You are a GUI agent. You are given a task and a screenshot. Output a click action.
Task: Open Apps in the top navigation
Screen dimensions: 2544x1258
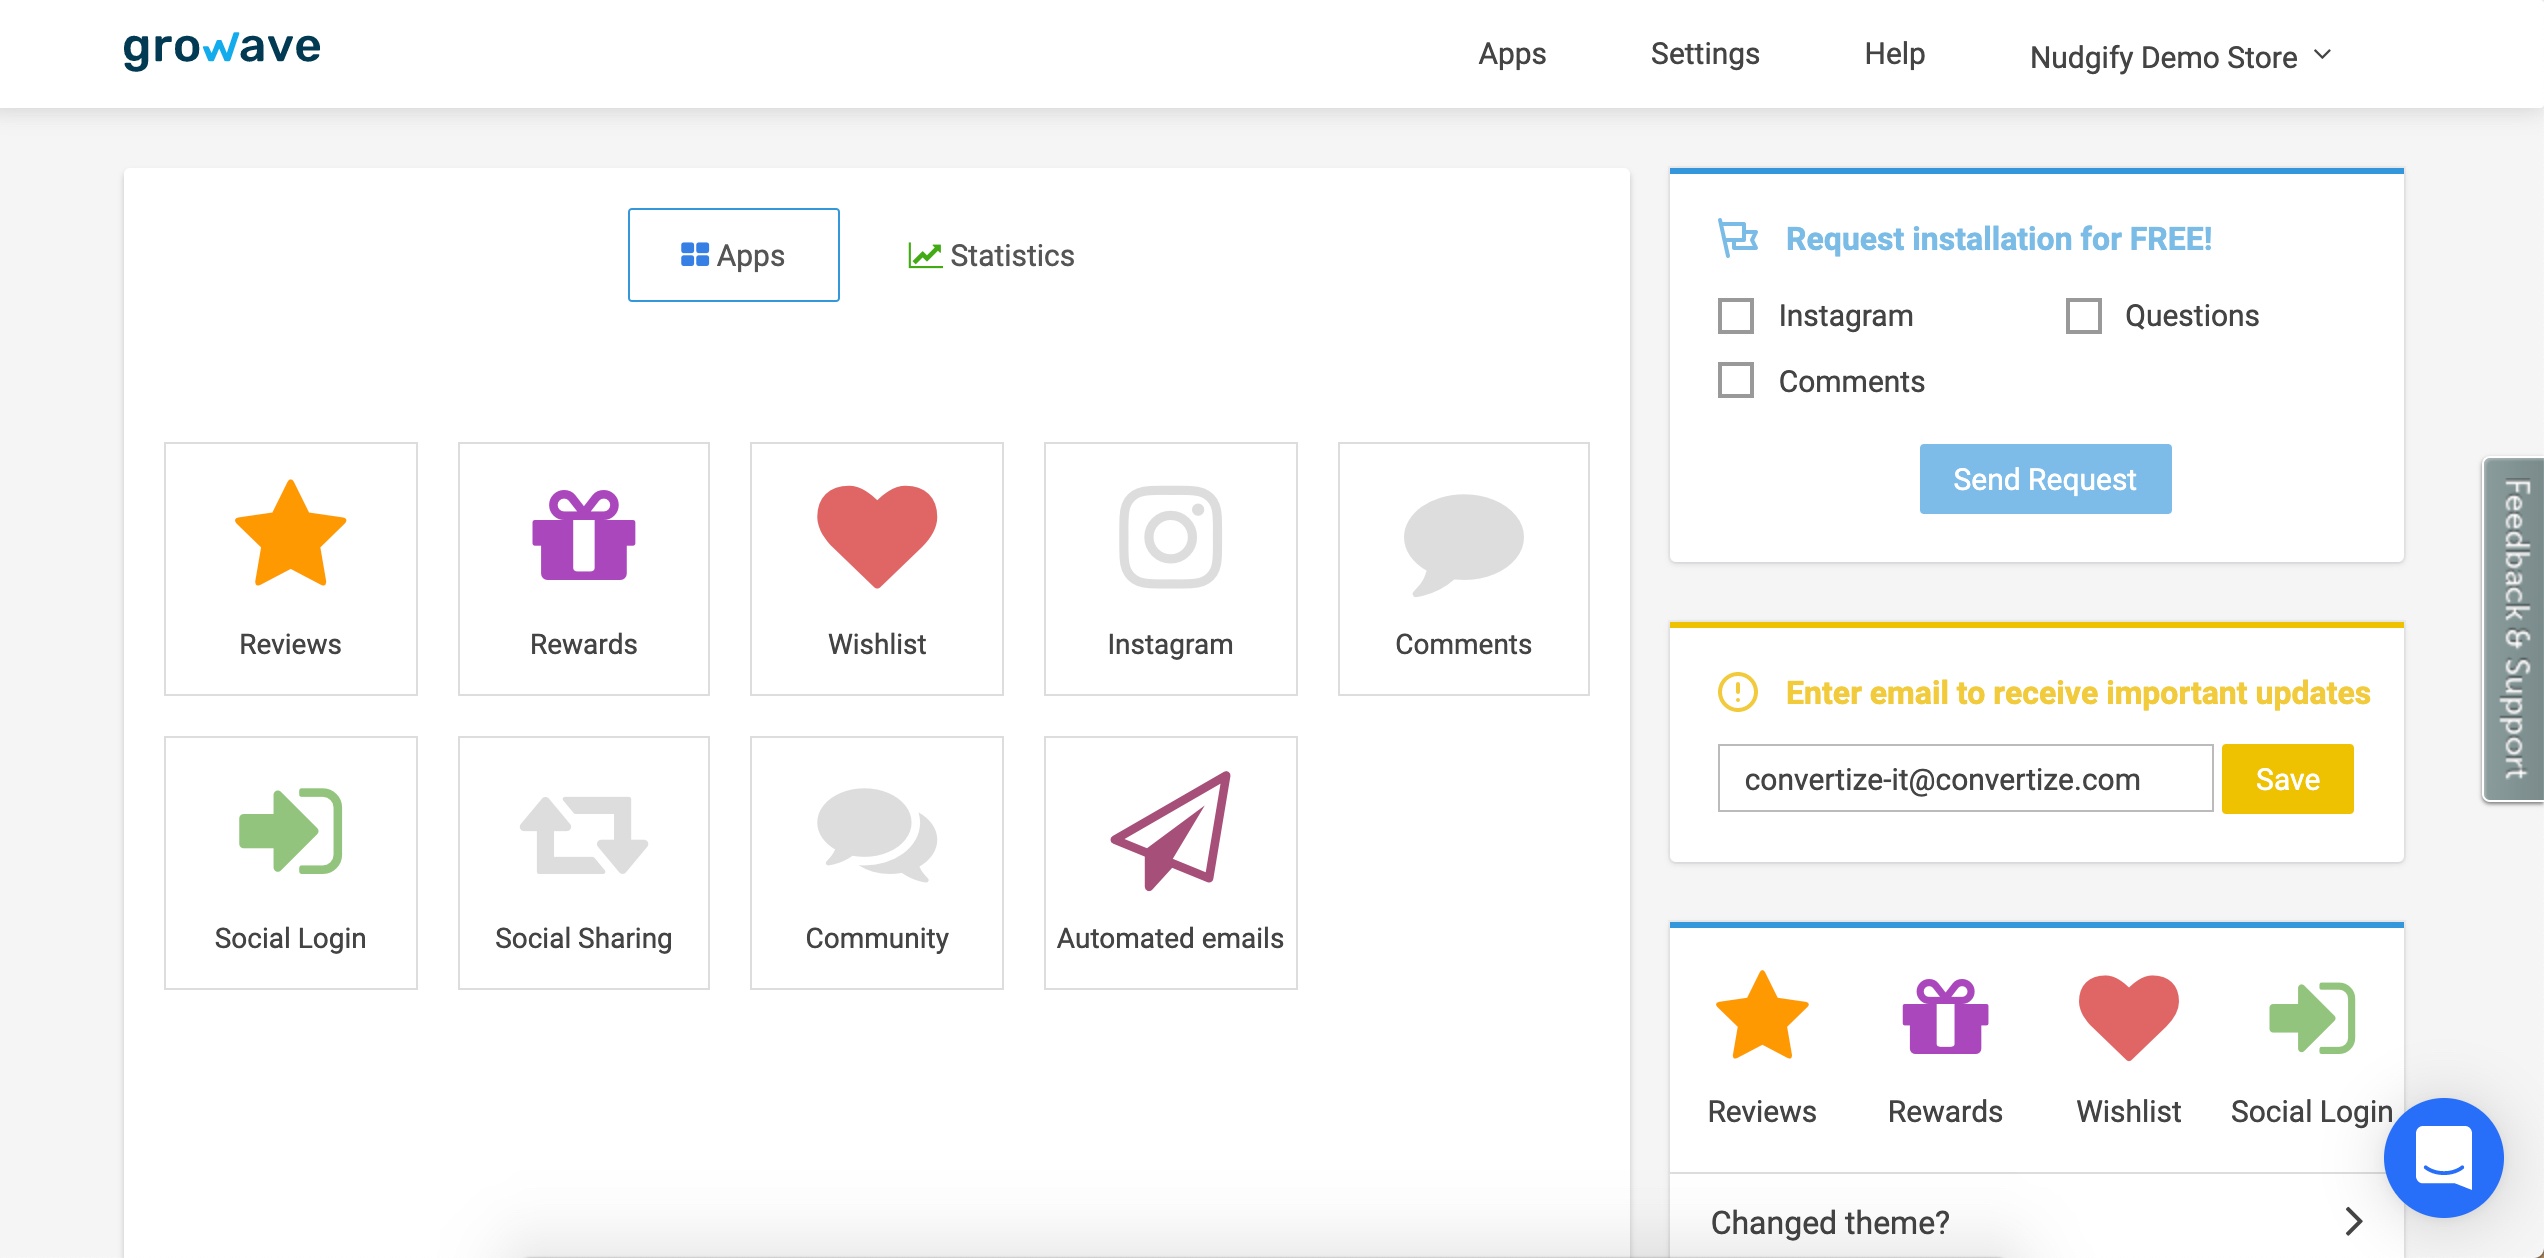[x=1512, y=54]
